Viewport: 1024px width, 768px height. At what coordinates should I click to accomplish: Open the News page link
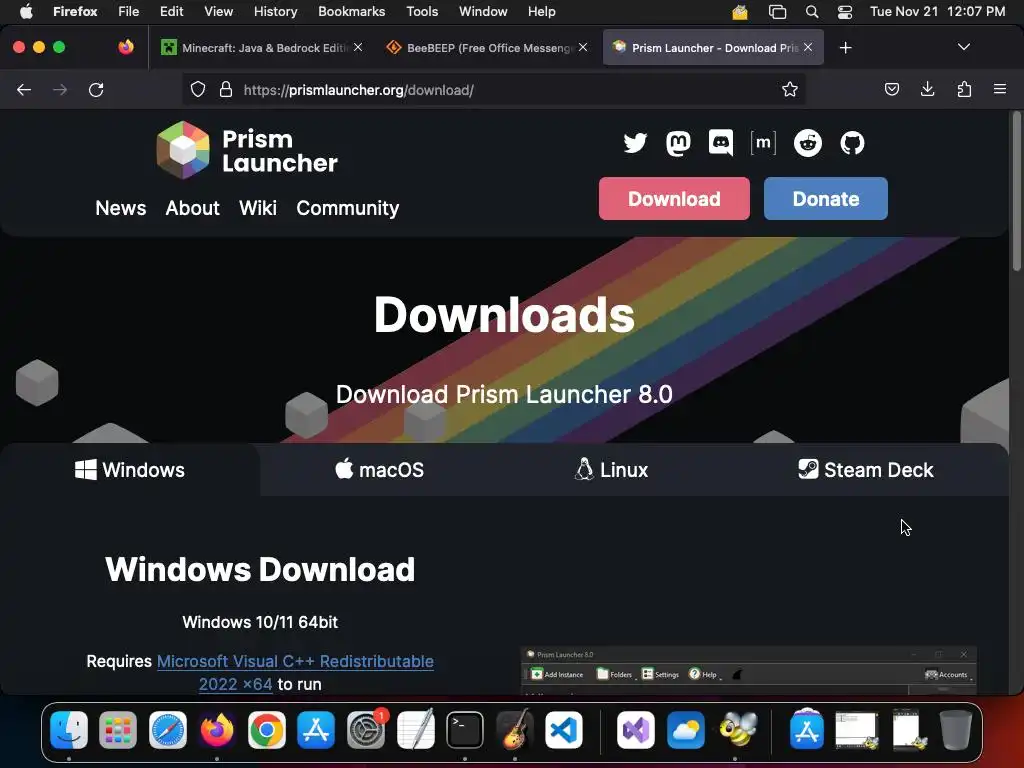(121, 208)
